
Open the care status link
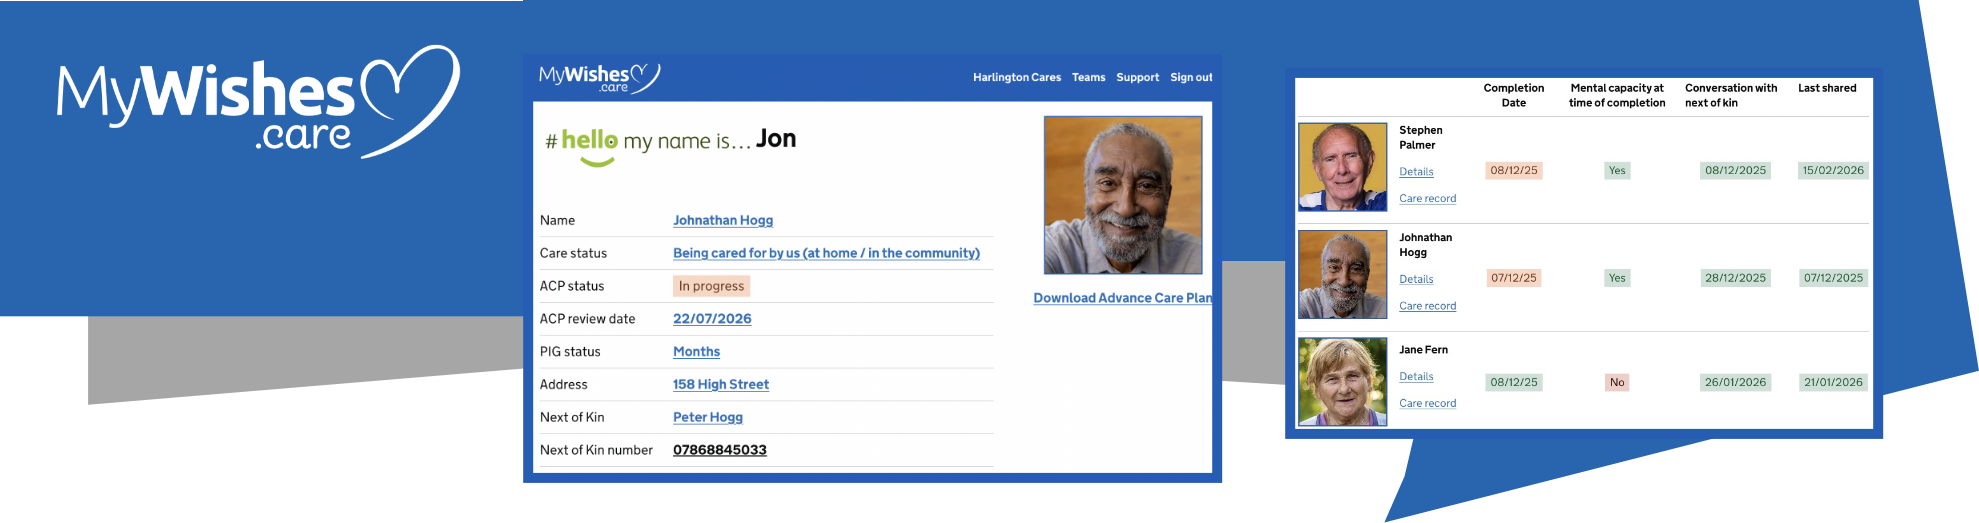click(x=826, y=253)
